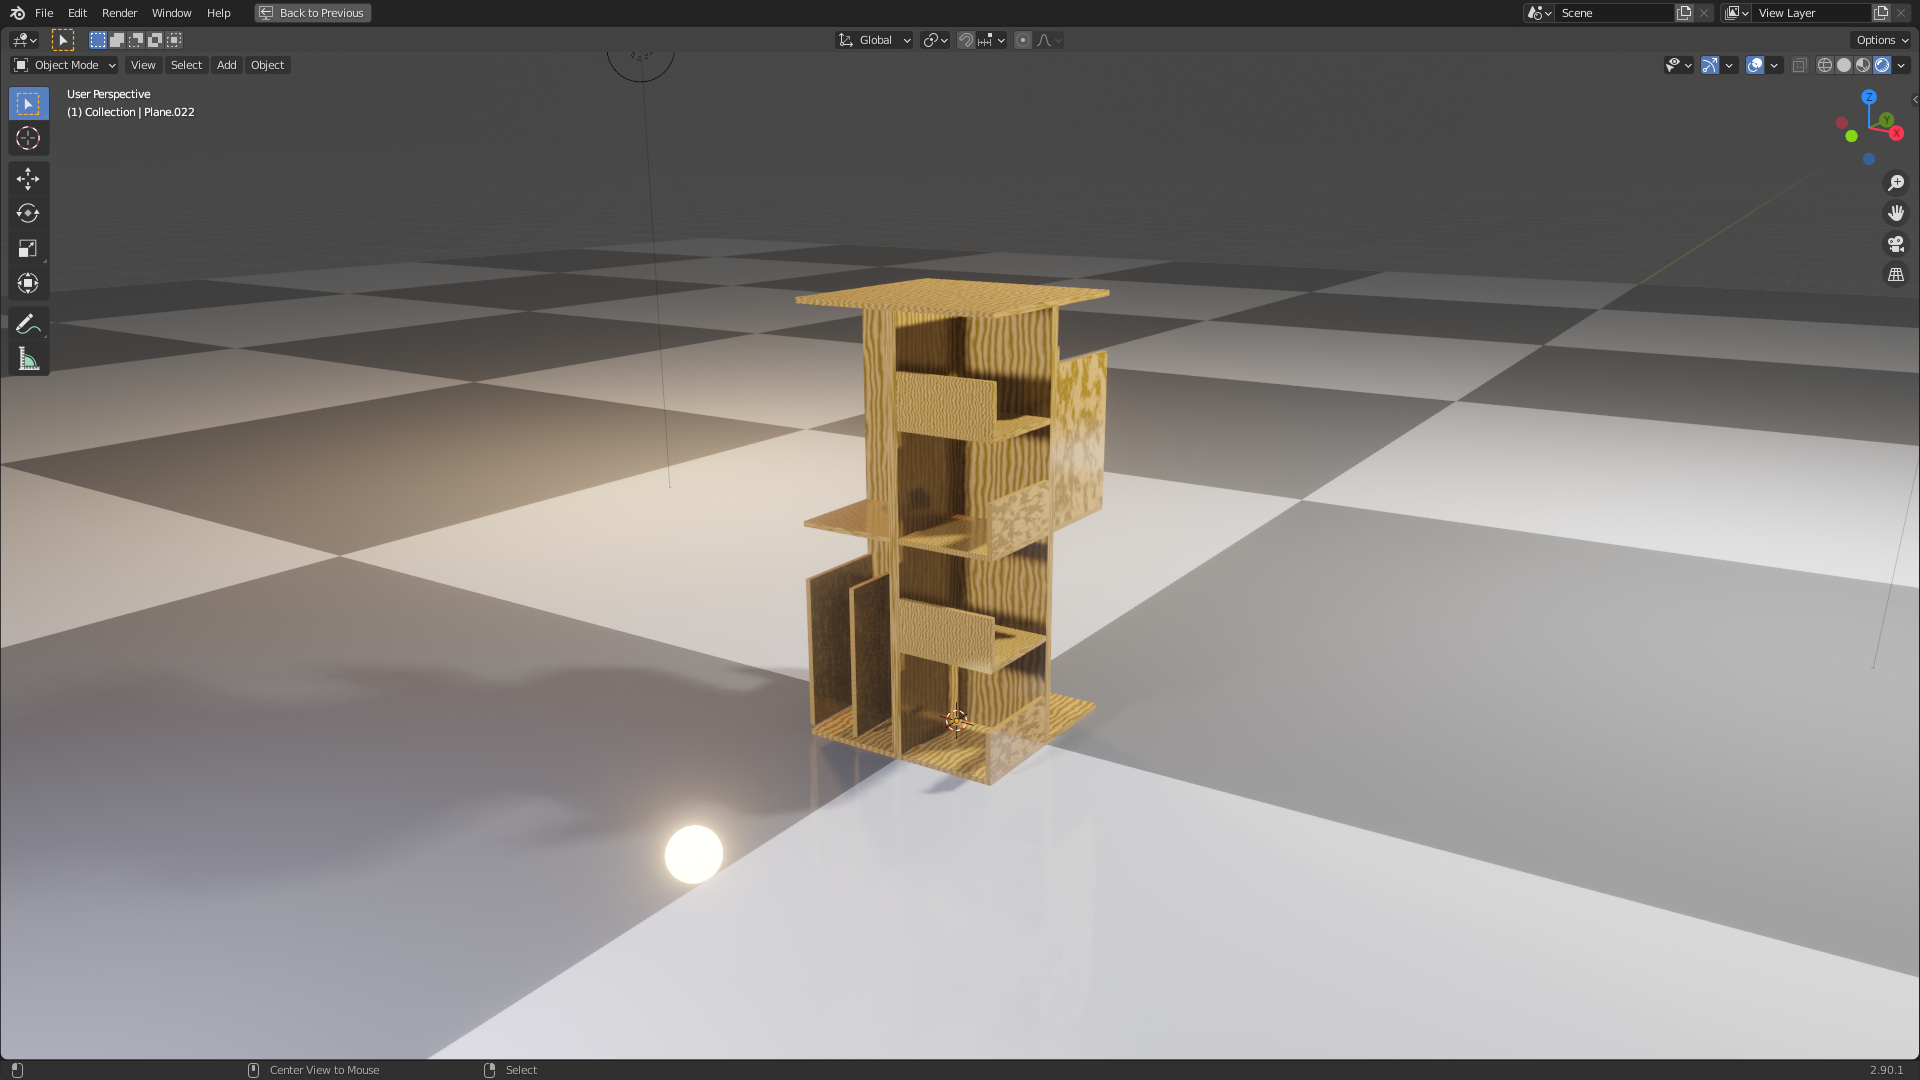Open the Render menu
This screenshot has height=1080, width=1920.
pos(119,13)
